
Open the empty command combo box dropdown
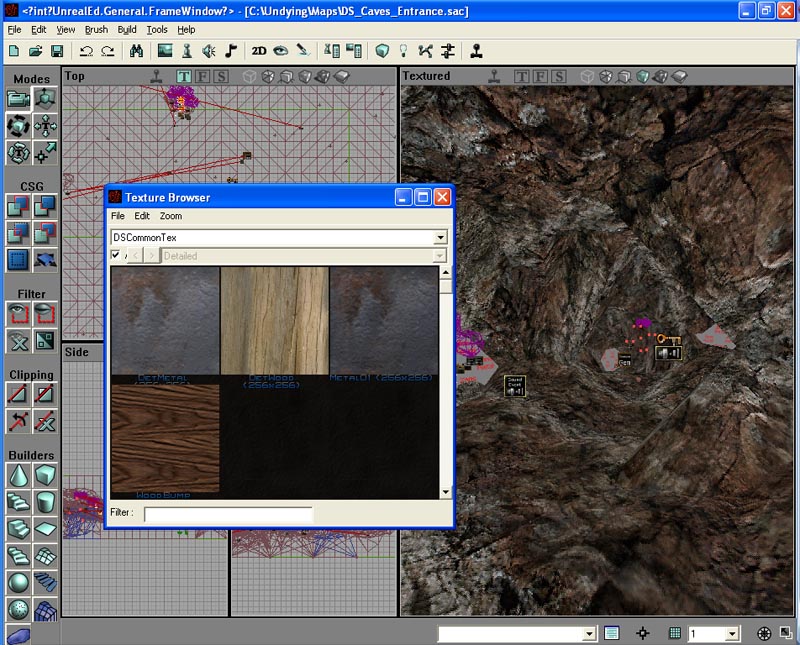[x=589, y=634]
